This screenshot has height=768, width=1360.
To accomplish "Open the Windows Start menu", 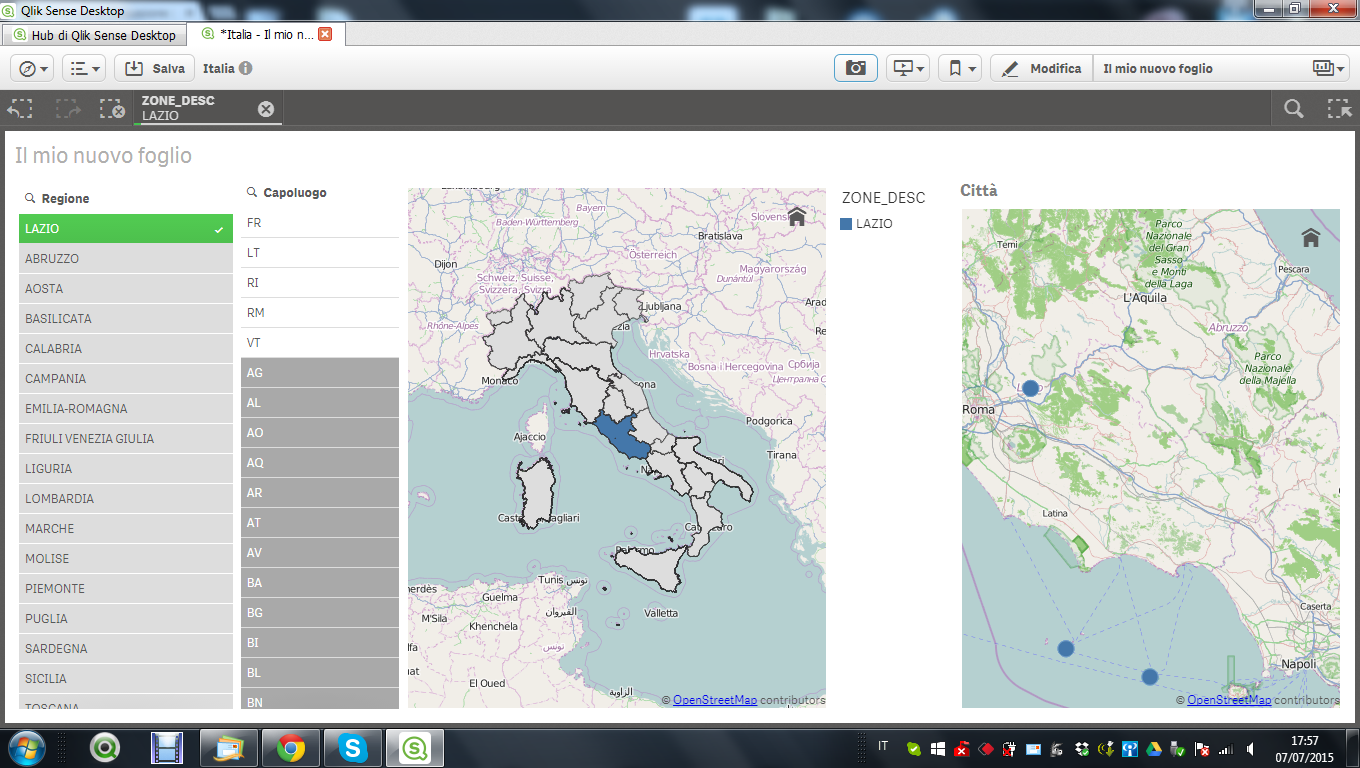I will pyautogui.click(x=26, y=748).
